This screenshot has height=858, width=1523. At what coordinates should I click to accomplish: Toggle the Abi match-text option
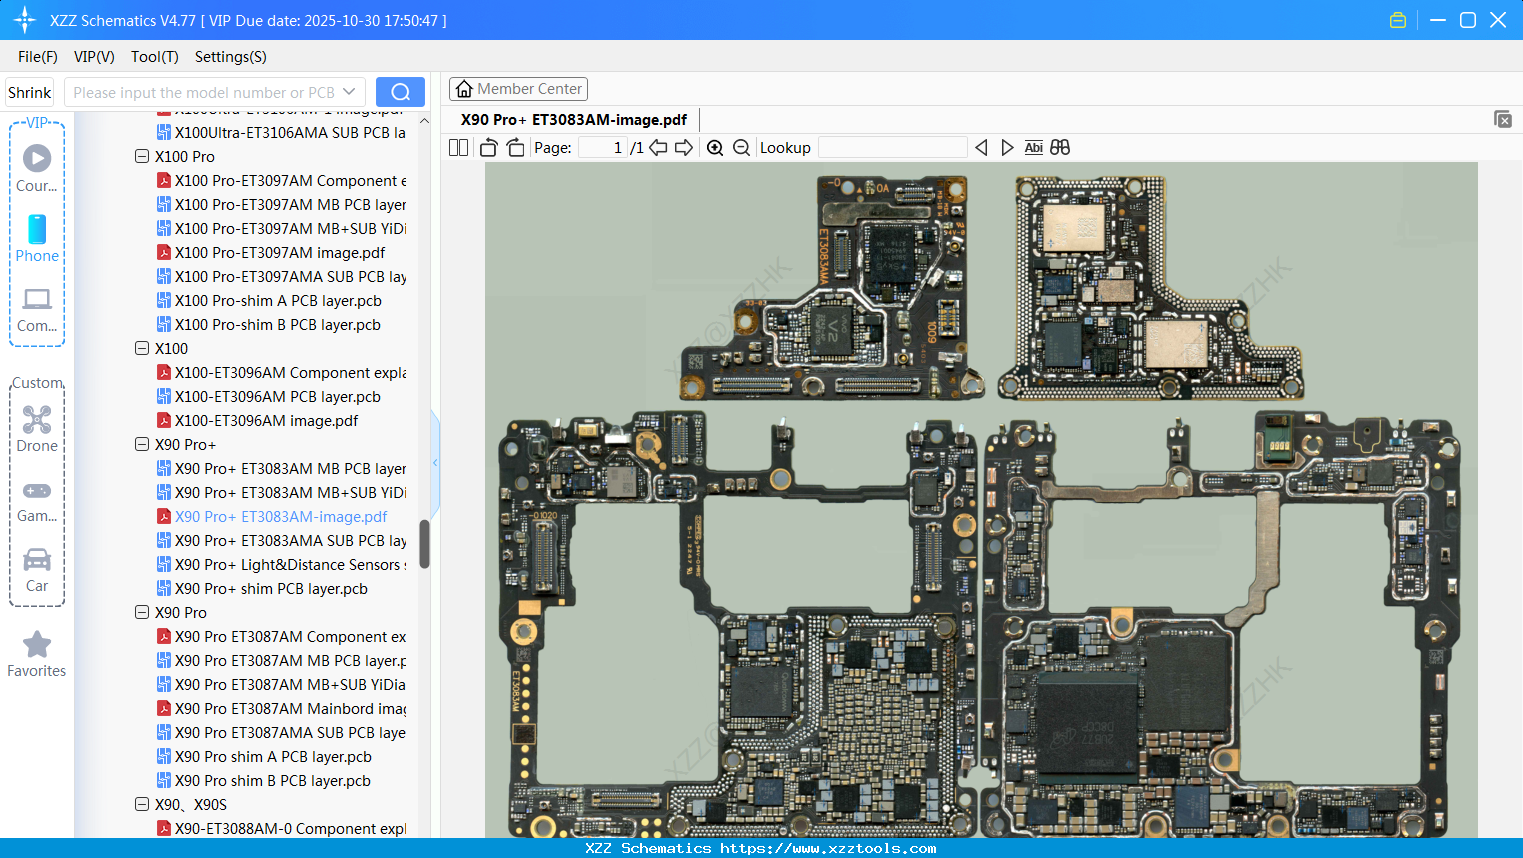click(1033, 148)
